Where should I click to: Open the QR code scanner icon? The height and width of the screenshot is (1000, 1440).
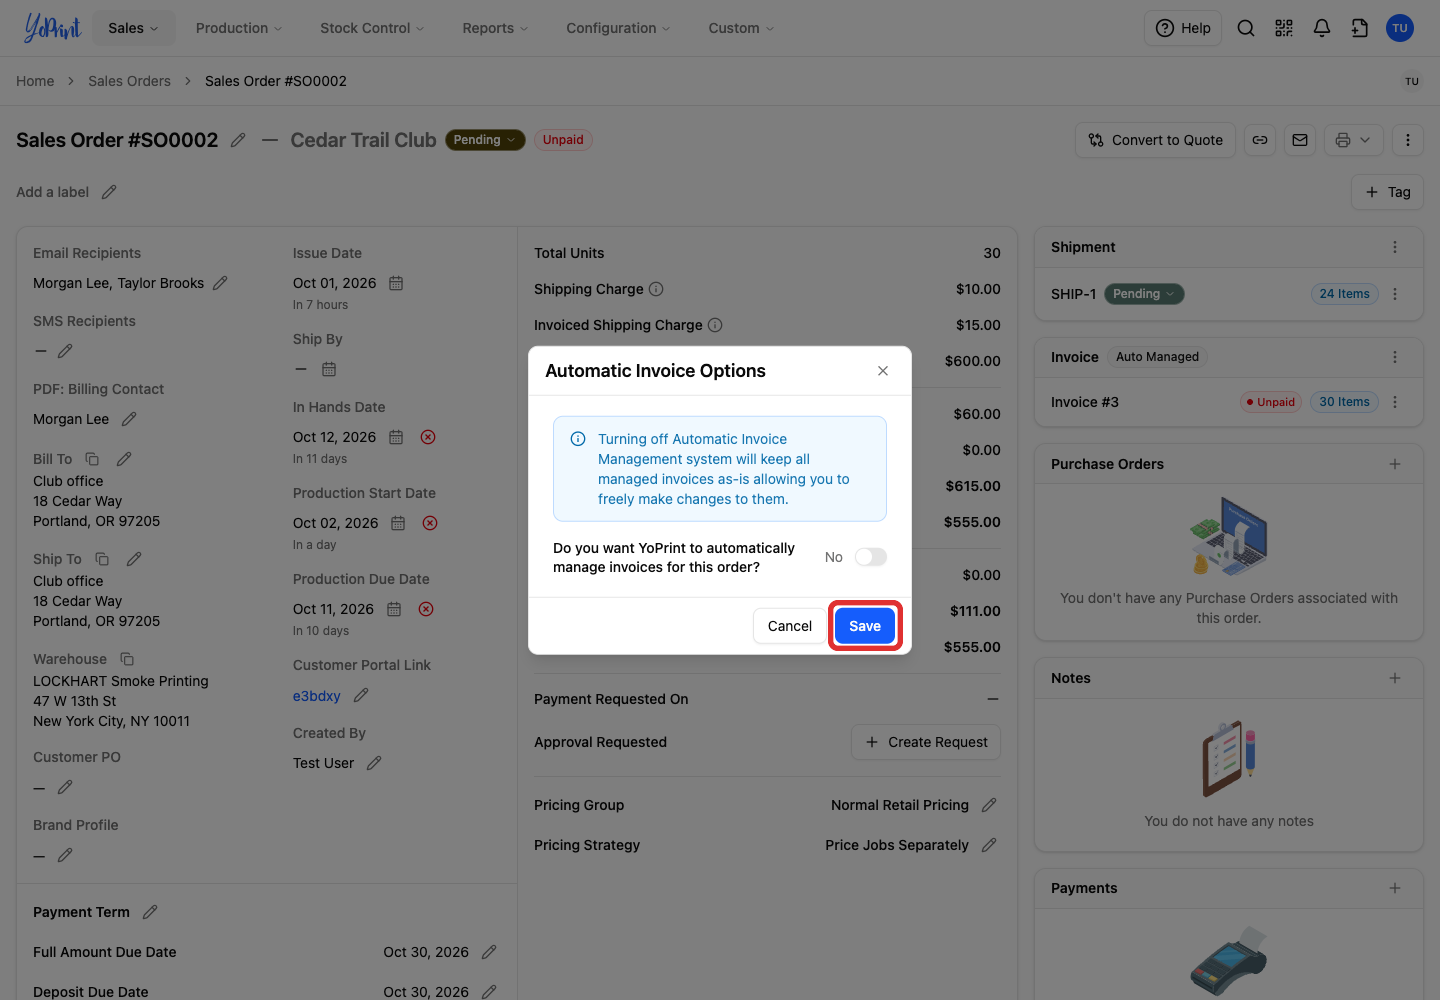point(1284,28)
